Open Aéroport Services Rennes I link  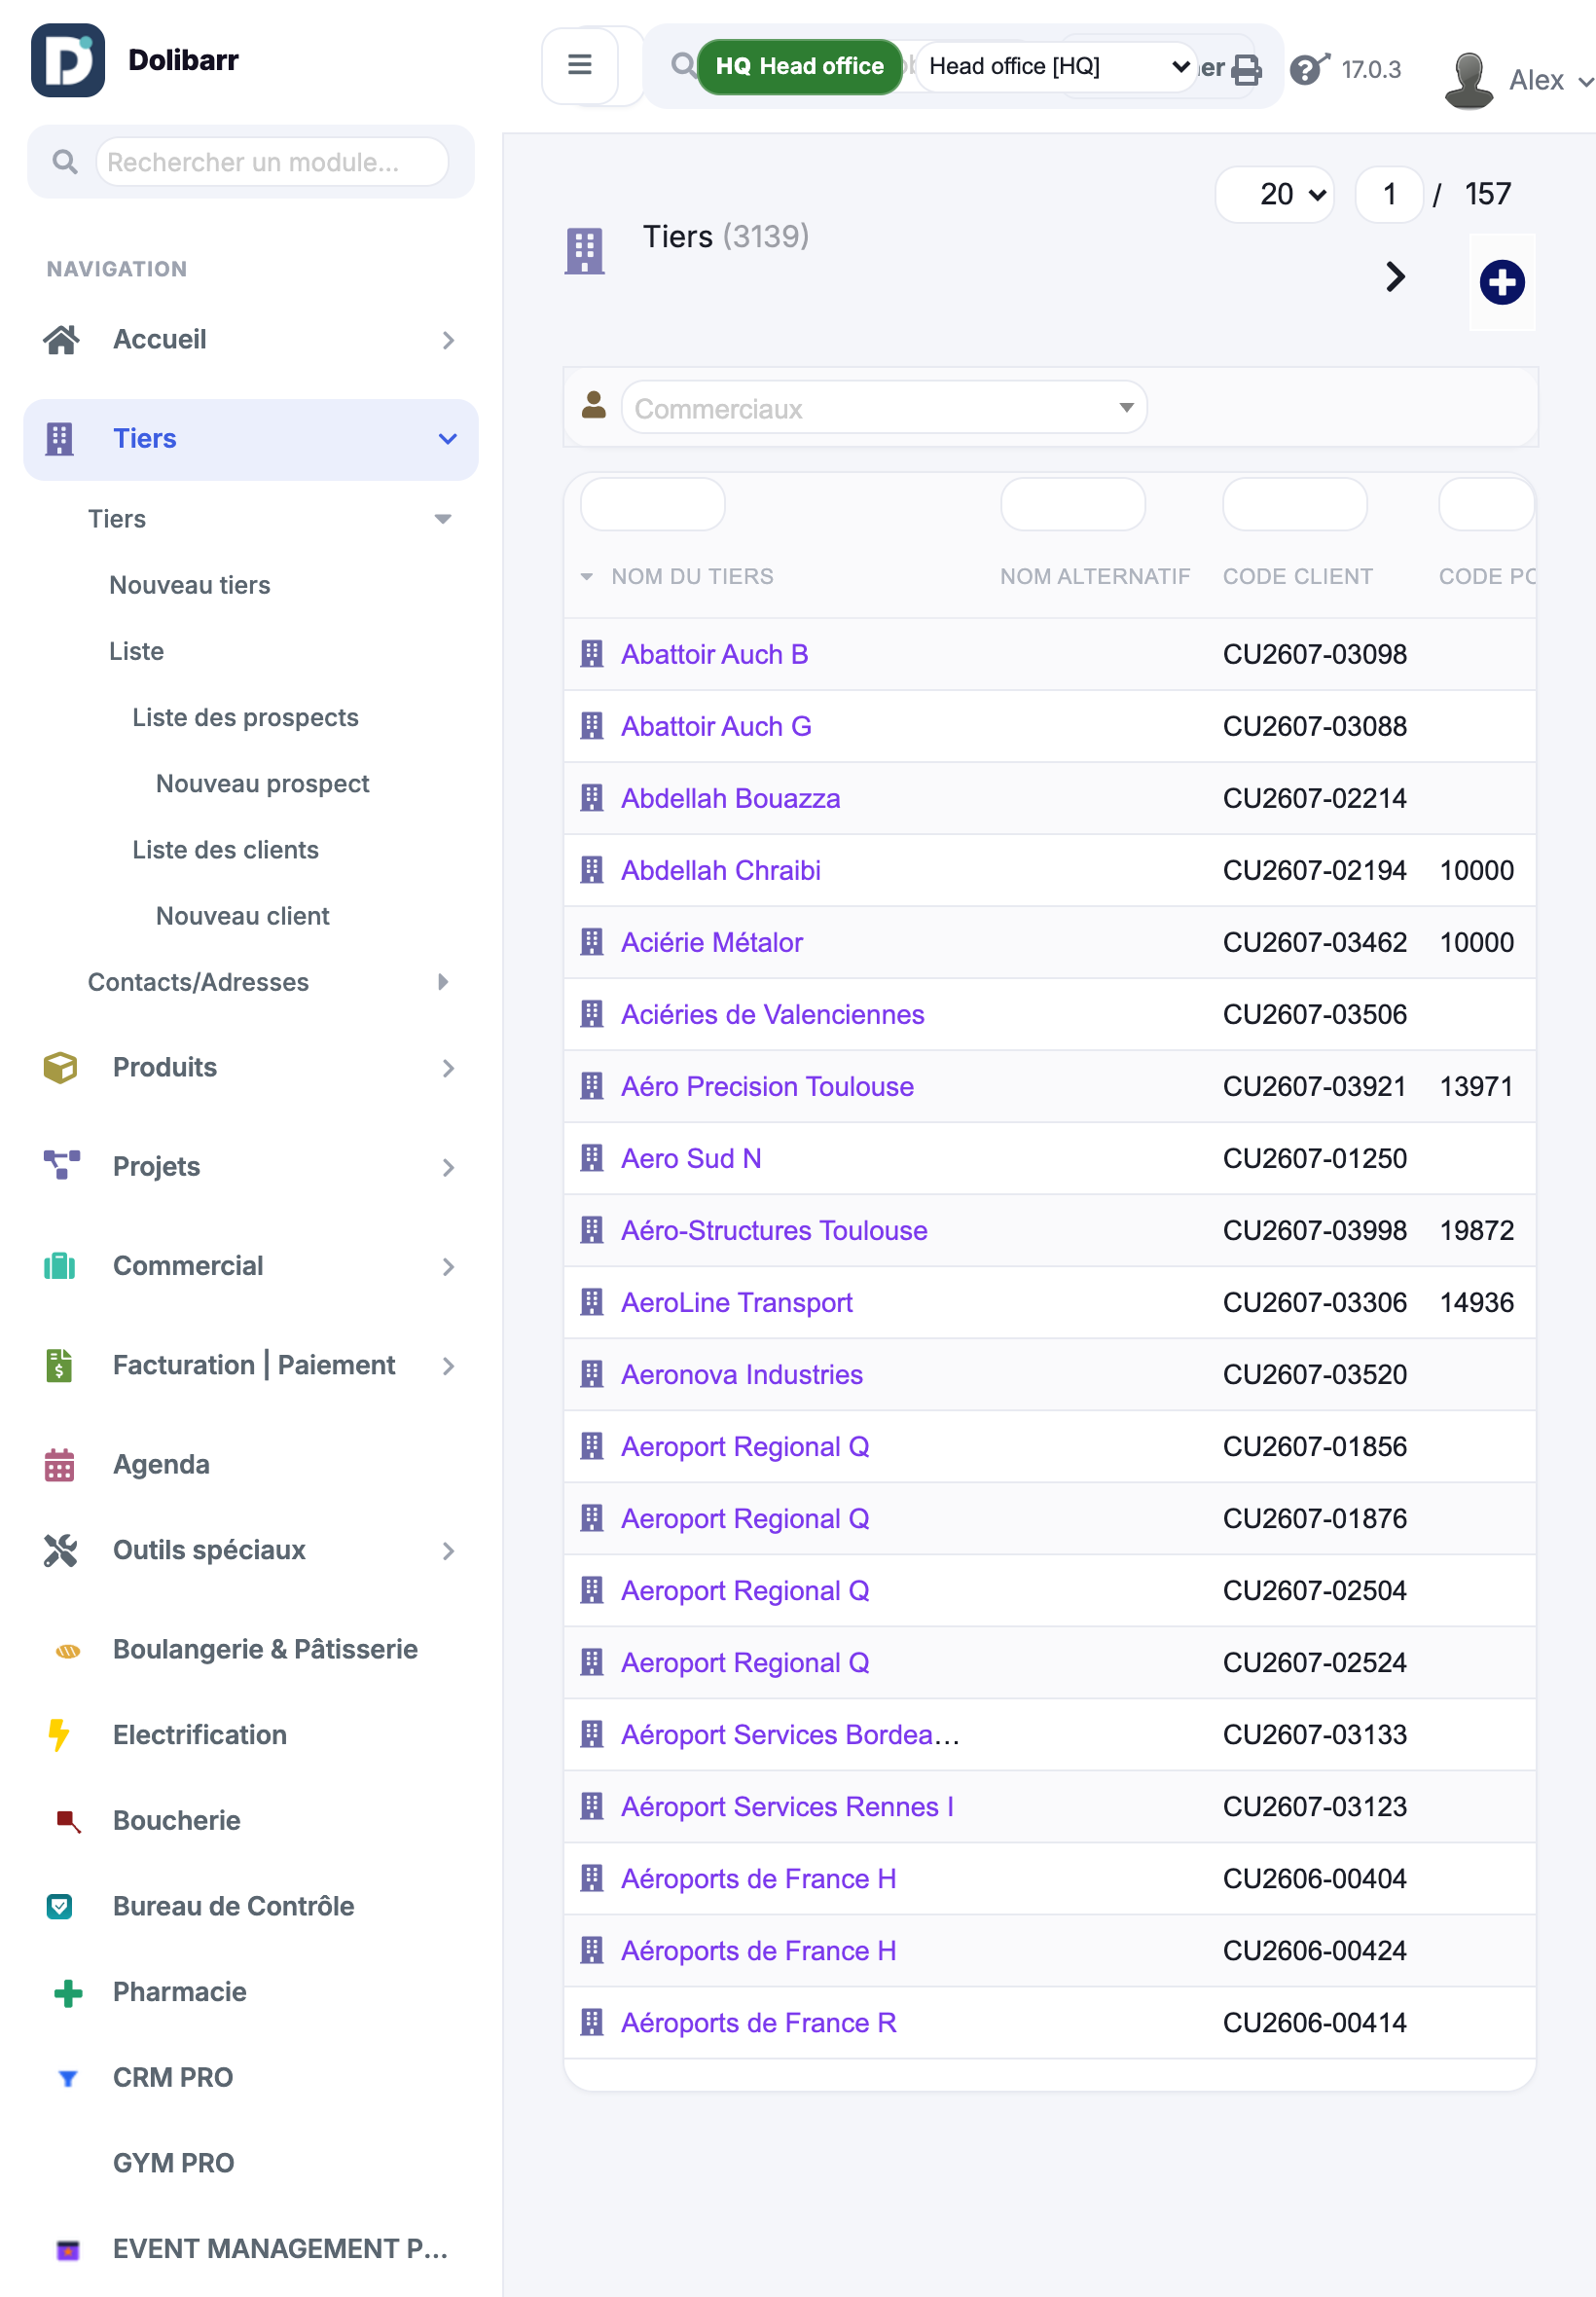pos(787,1806)
